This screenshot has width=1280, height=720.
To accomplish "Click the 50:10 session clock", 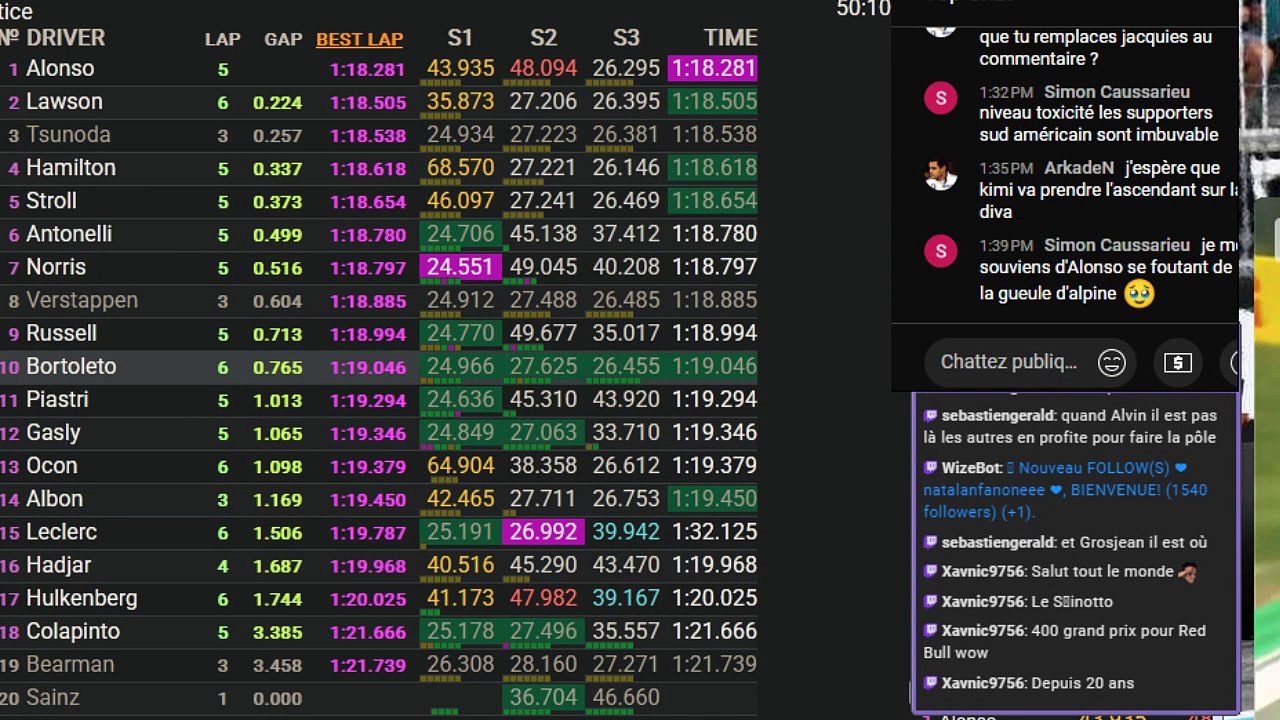I will coord(863,9).
